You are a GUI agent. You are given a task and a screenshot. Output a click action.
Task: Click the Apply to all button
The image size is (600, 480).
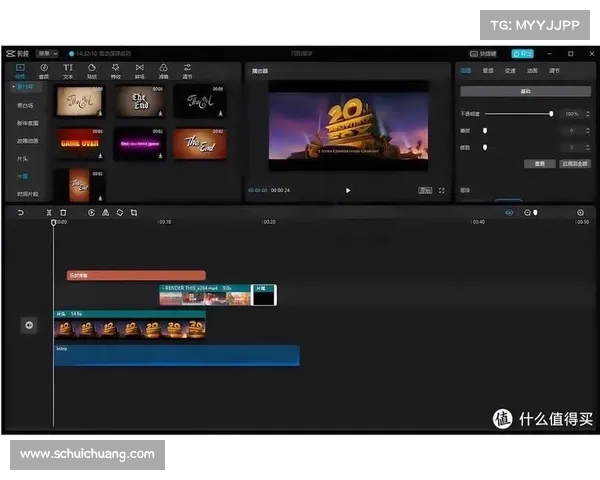575,164
